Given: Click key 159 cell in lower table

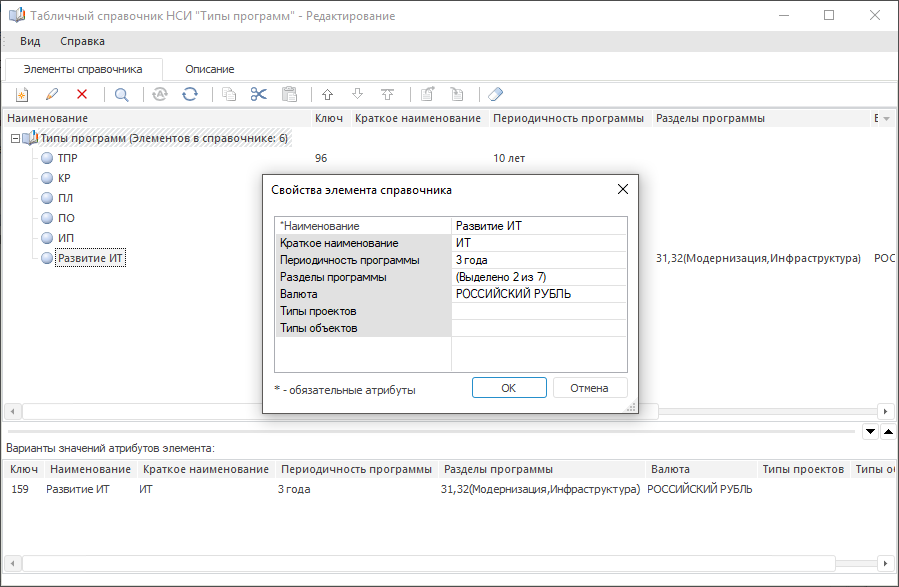Looking at the screenshot, I should (20, 489).
